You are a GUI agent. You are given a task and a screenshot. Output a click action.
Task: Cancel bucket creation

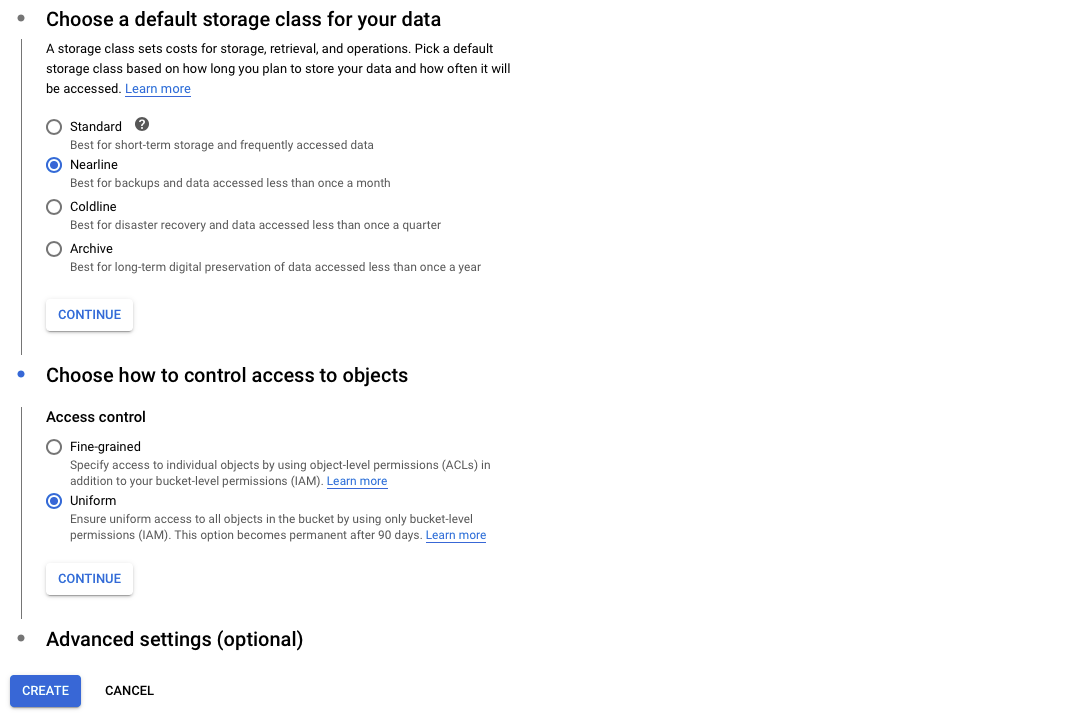coord(129,691)
